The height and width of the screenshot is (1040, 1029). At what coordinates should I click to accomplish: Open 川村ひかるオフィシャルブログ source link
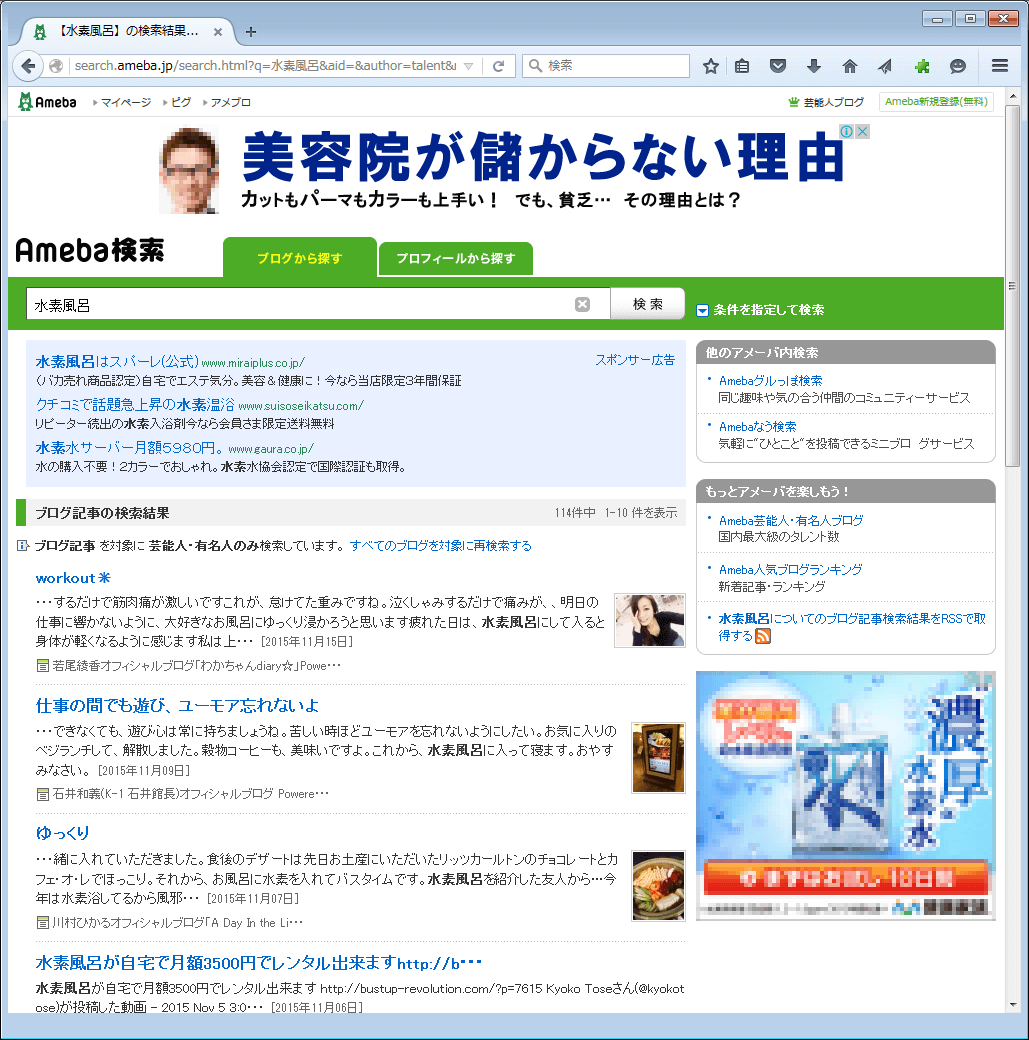[177, 923]
